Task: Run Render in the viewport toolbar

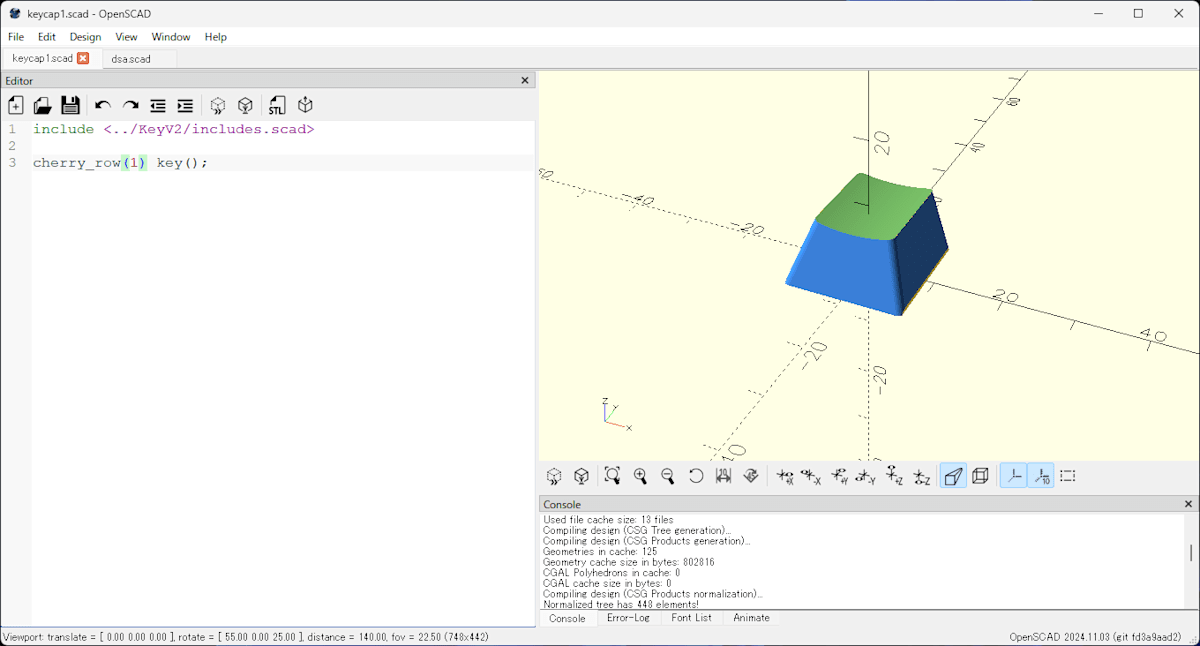Action: 581,476
